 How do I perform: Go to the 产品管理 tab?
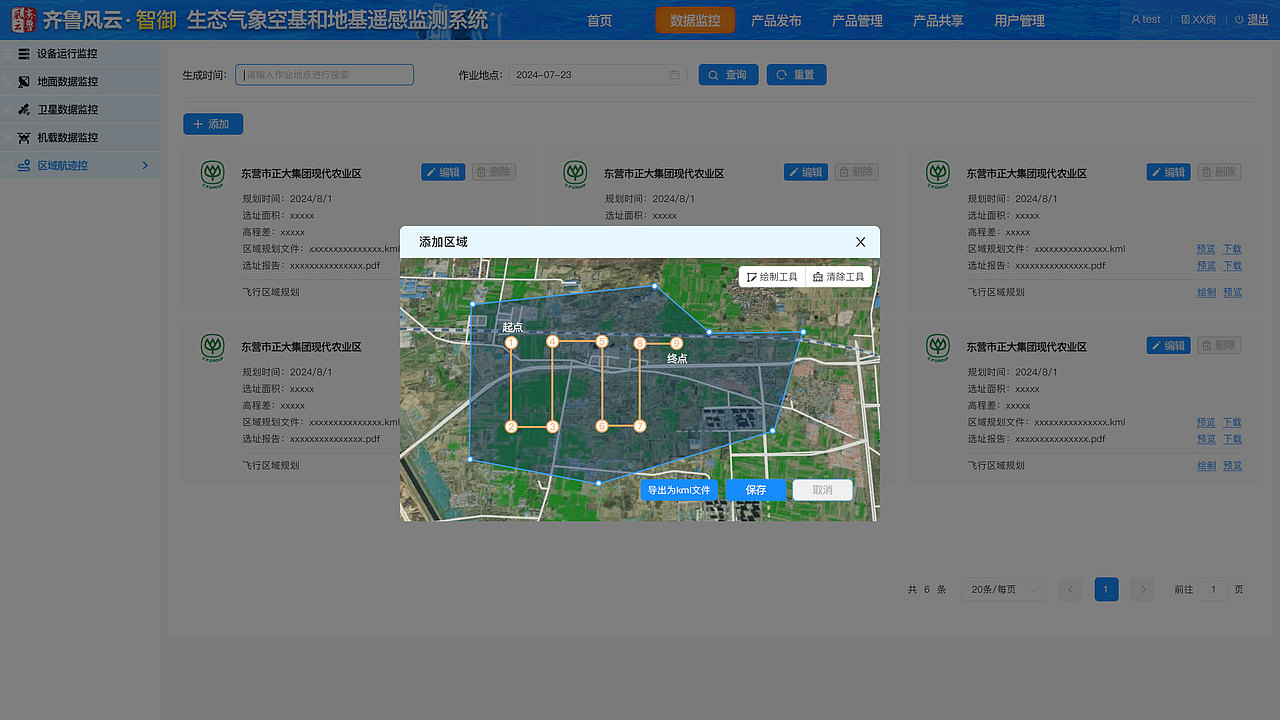click(x=857, y=20)
